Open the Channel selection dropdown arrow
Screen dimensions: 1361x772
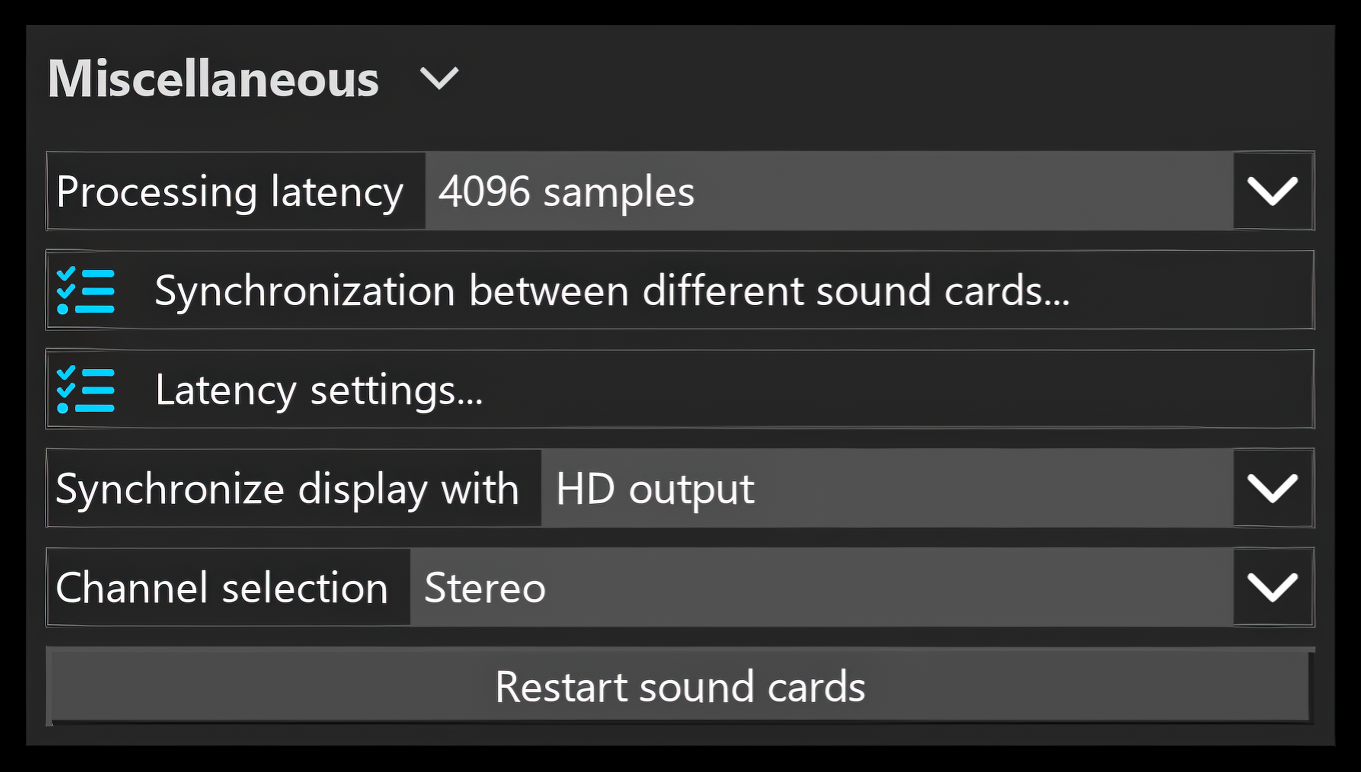[x=1273, y=587]
